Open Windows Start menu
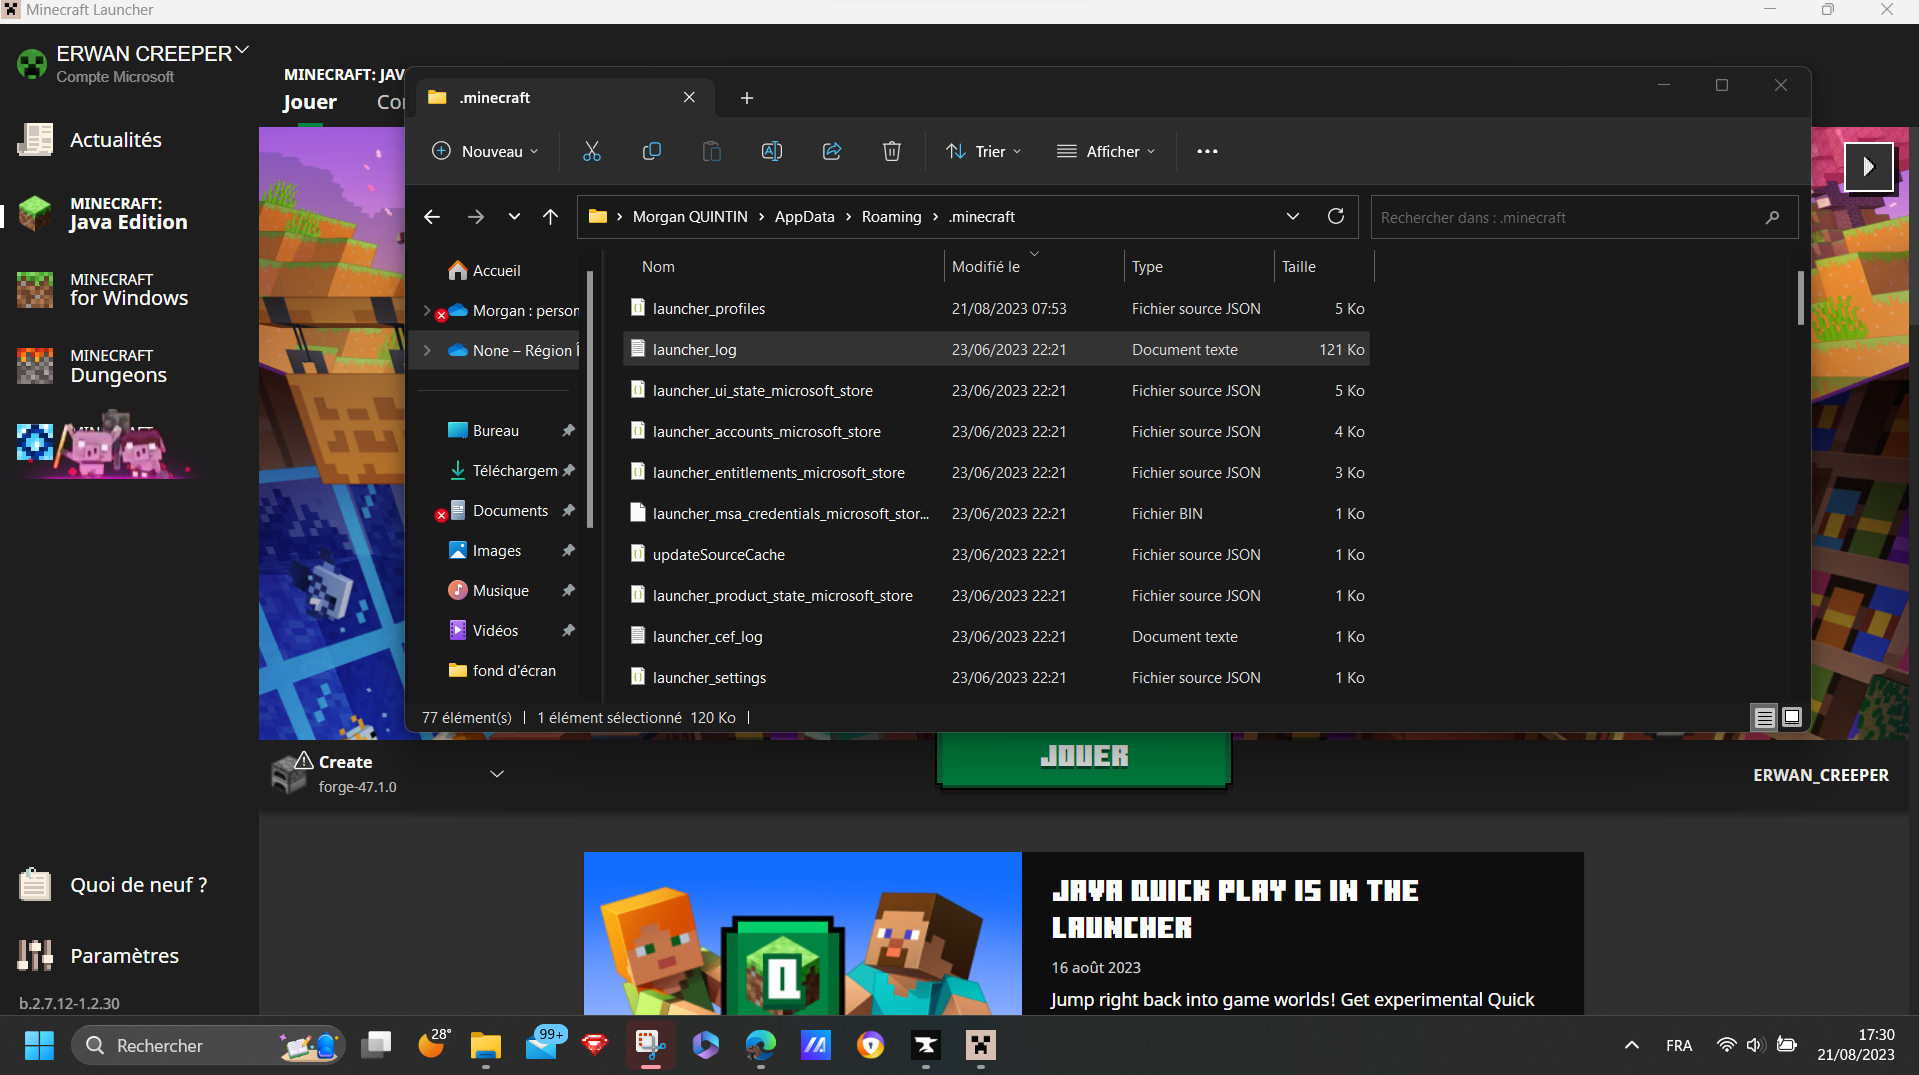 click(39, 1045)
